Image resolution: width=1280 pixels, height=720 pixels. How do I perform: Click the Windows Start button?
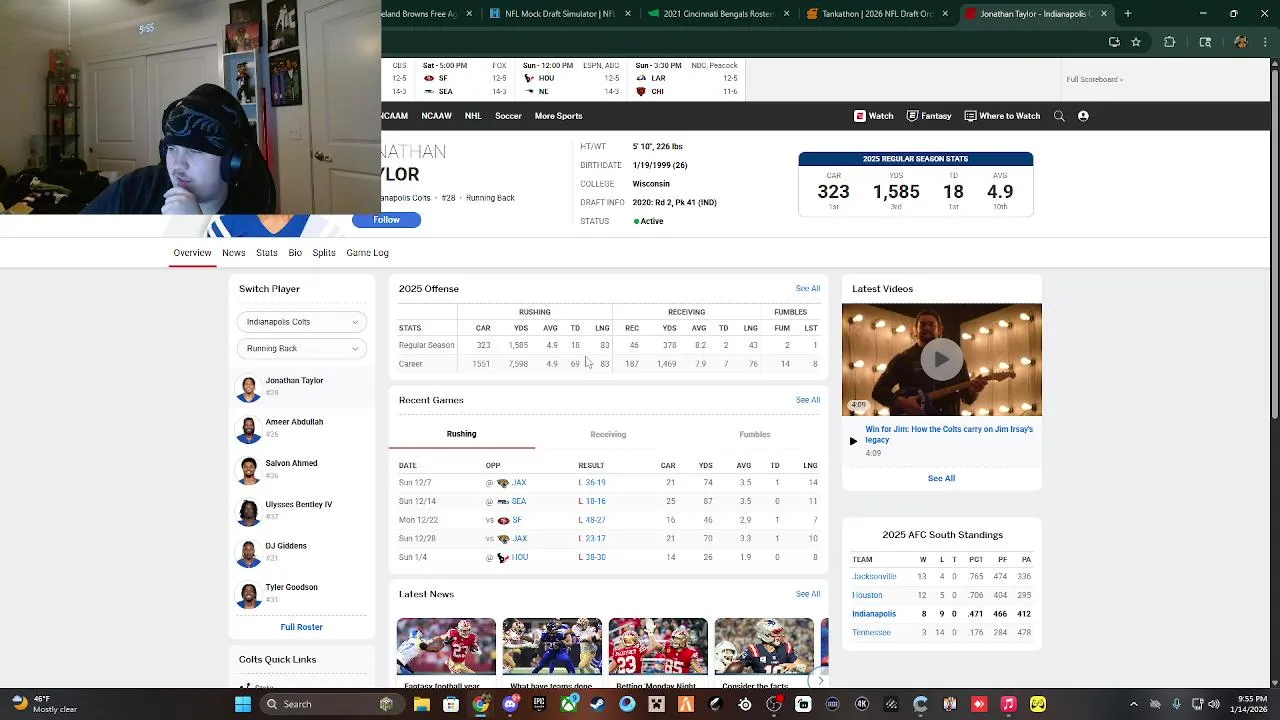243,704
